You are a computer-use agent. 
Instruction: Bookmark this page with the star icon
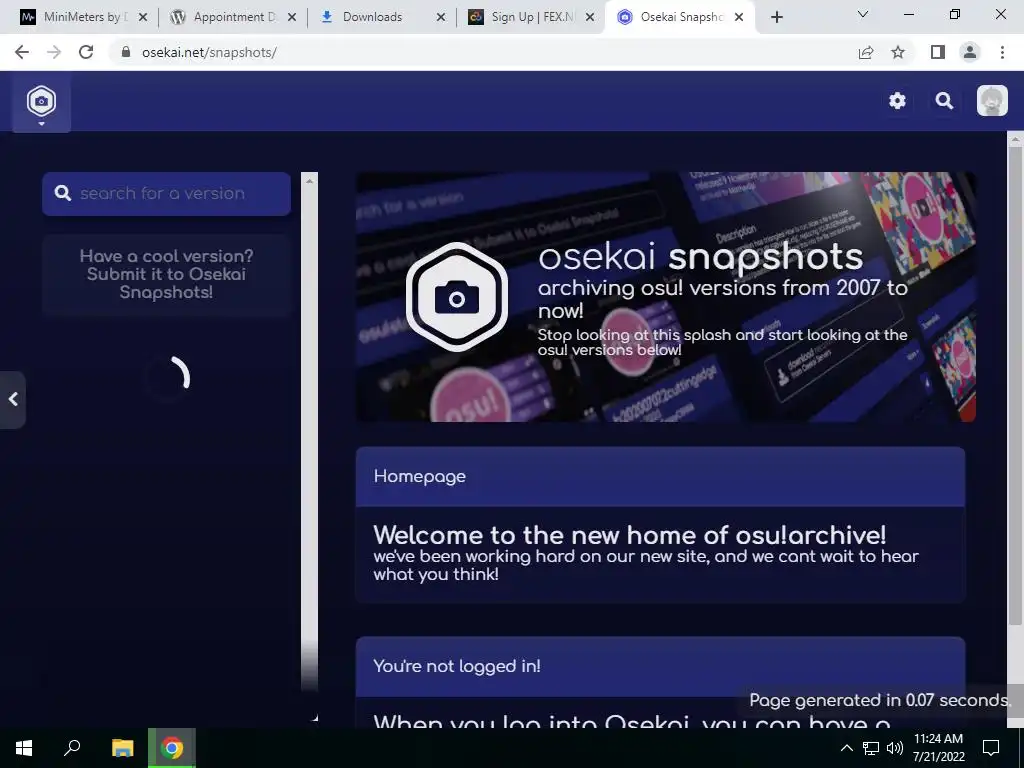tap(898, 52)
